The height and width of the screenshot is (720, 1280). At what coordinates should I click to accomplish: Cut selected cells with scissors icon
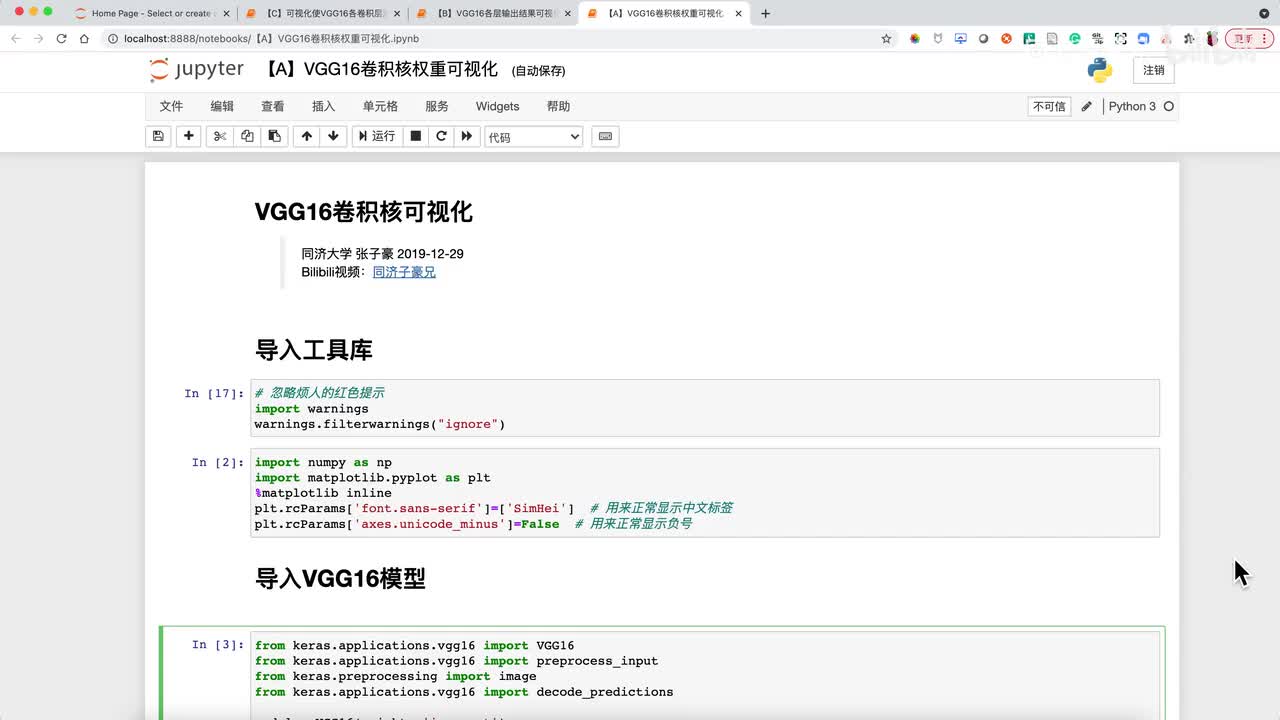pyautogui.click(x=220, y=136)
